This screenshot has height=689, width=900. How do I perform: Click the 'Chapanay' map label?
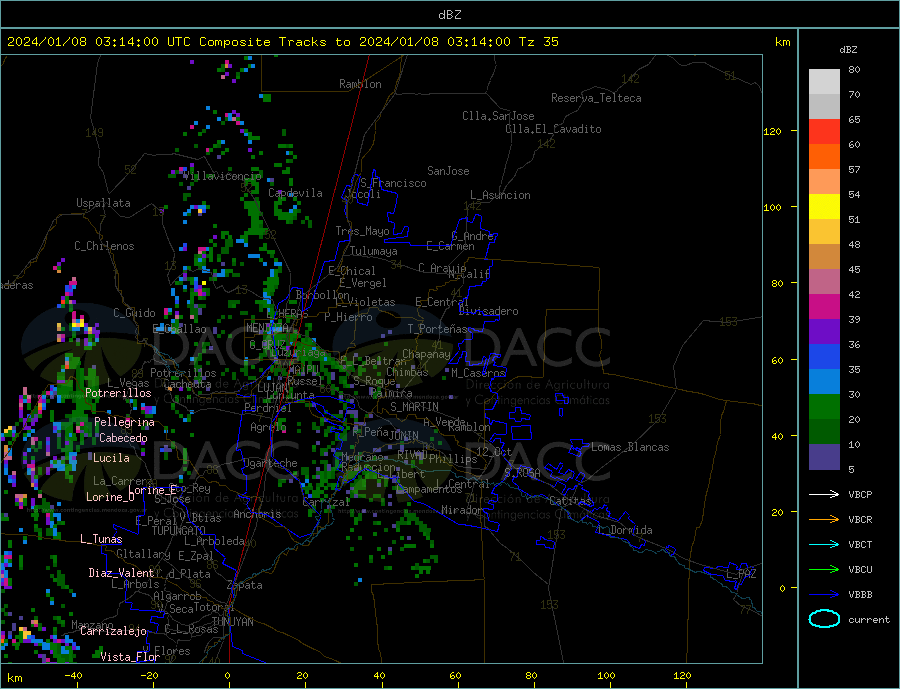pyautogui.click(x=426, y=354)
